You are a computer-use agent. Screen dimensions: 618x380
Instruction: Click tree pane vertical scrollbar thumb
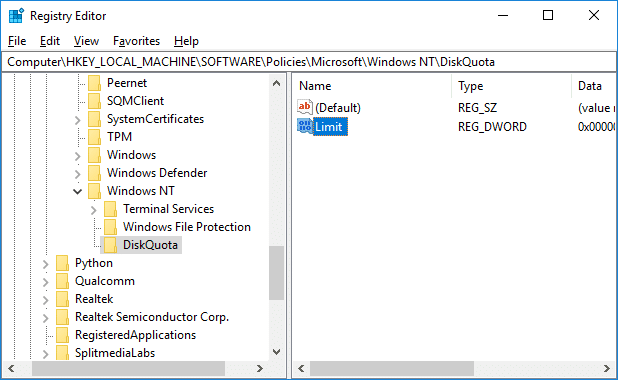[x=277, y=273]
